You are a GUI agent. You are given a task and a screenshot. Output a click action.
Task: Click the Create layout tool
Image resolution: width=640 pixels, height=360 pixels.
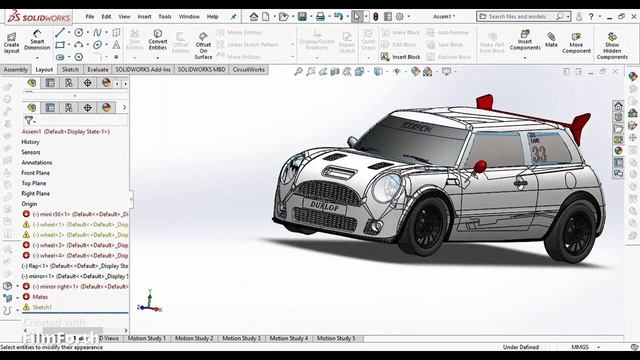click(x=11, y=42)
